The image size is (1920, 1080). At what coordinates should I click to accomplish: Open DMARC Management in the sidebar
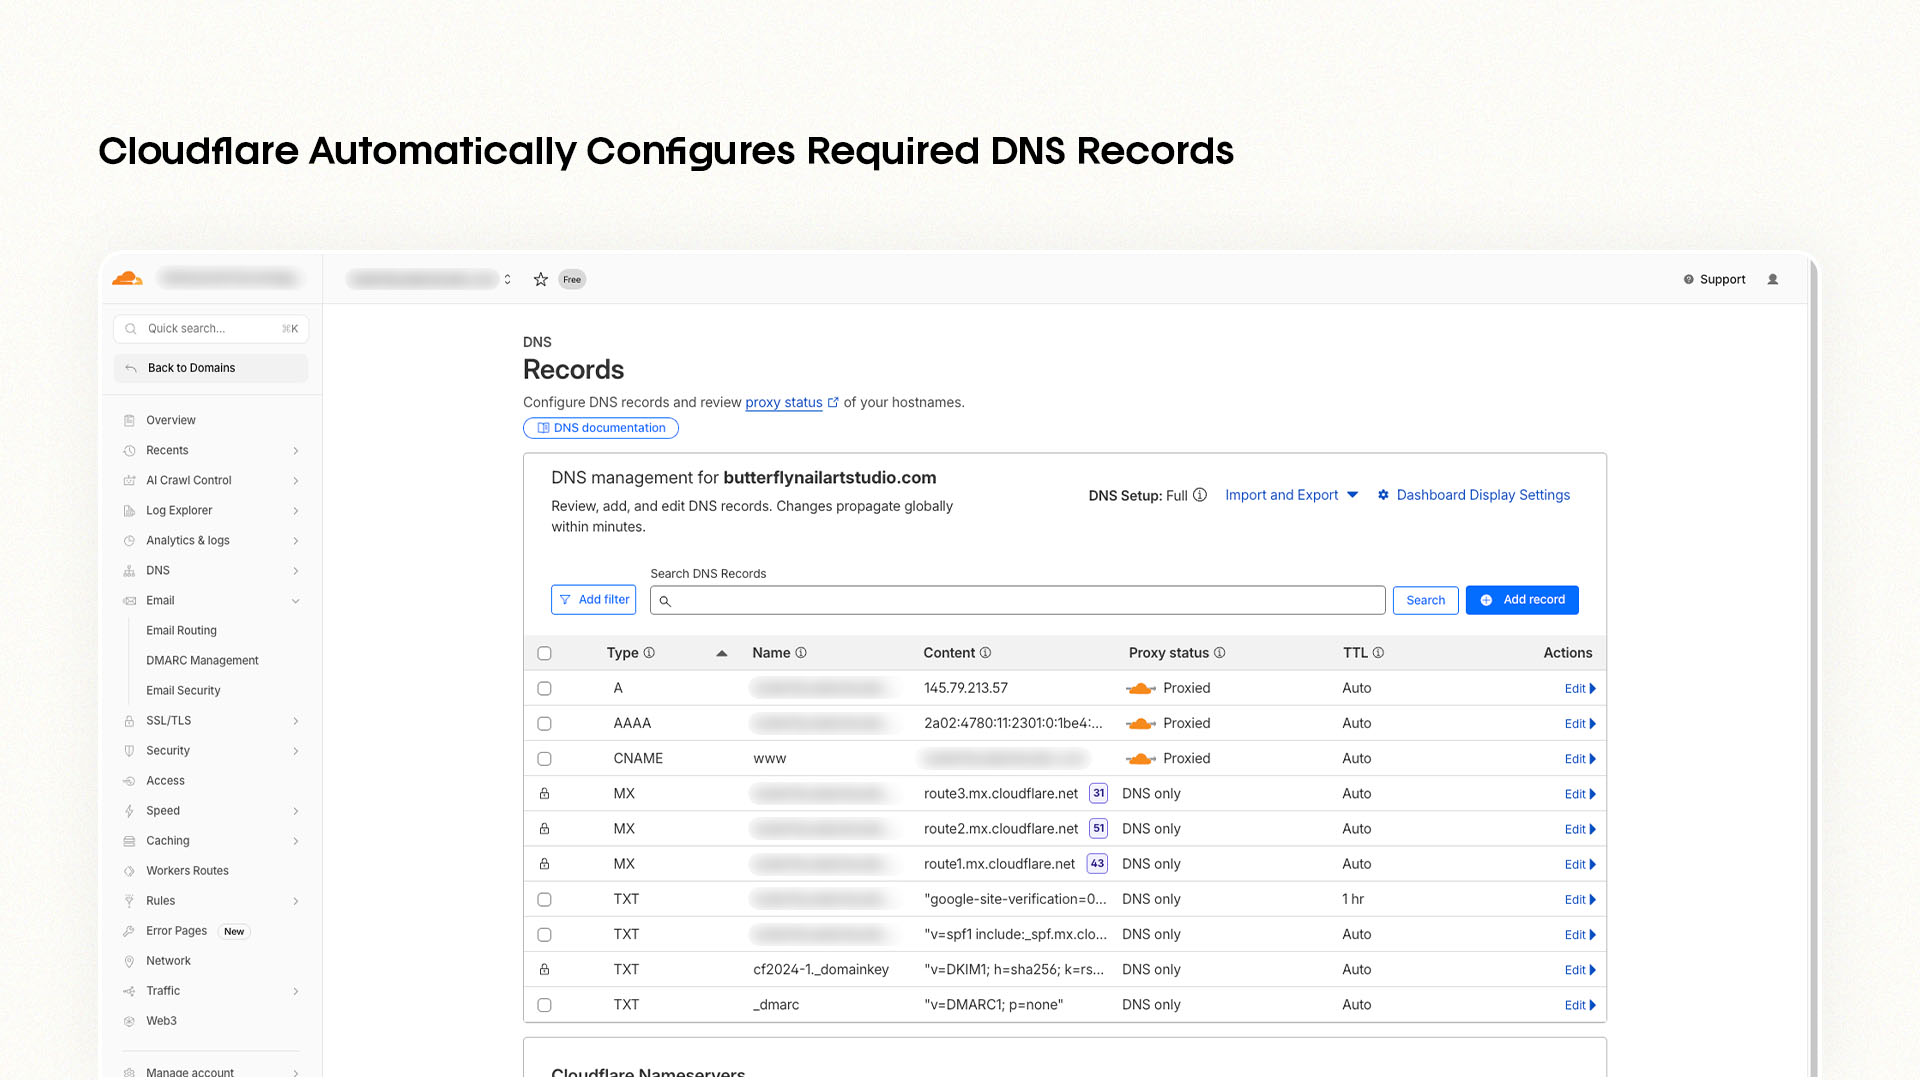pyautogui.click(x=202, y=660)
